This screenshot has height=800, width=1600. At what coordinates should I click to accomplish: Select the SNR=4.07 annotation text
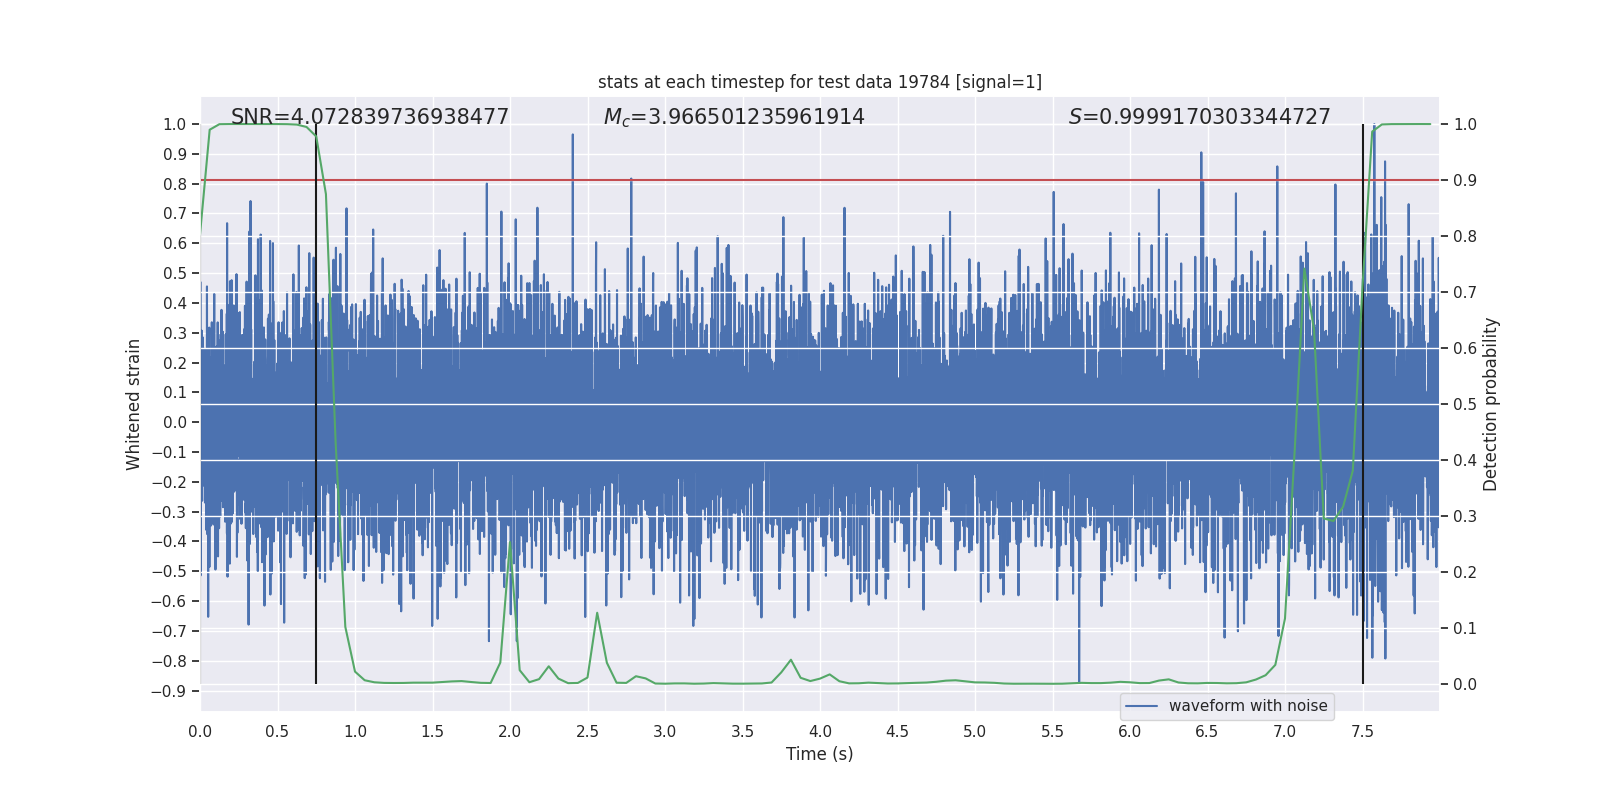369,117
